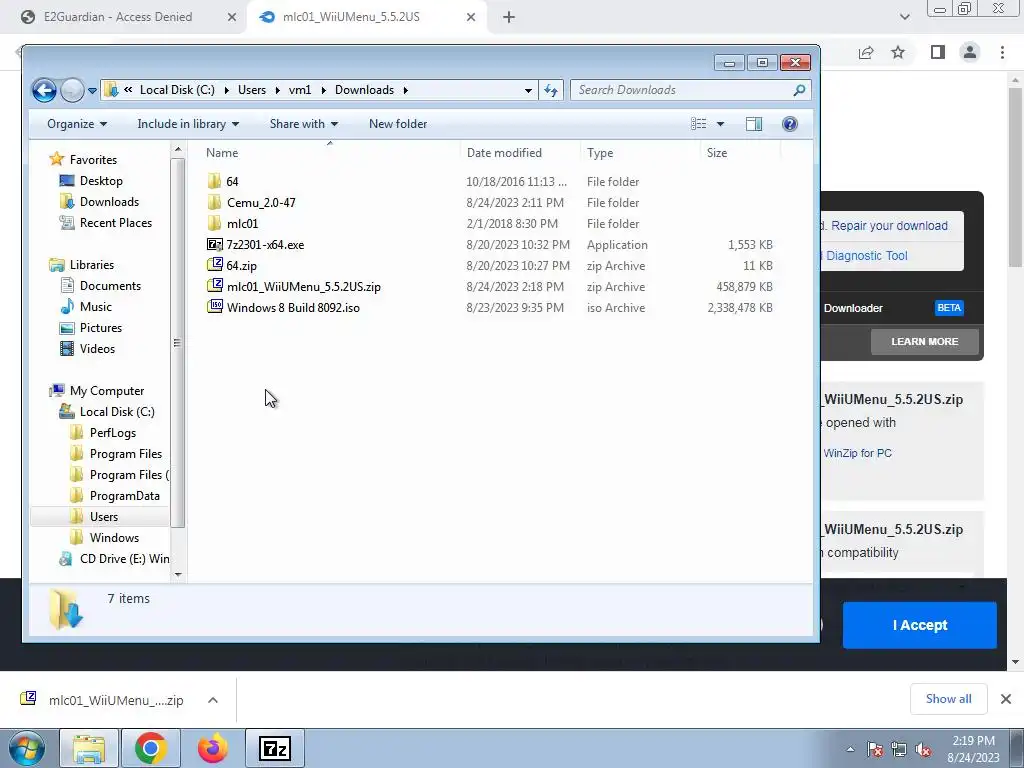Open Windows Start menu orb

(27, 748)
